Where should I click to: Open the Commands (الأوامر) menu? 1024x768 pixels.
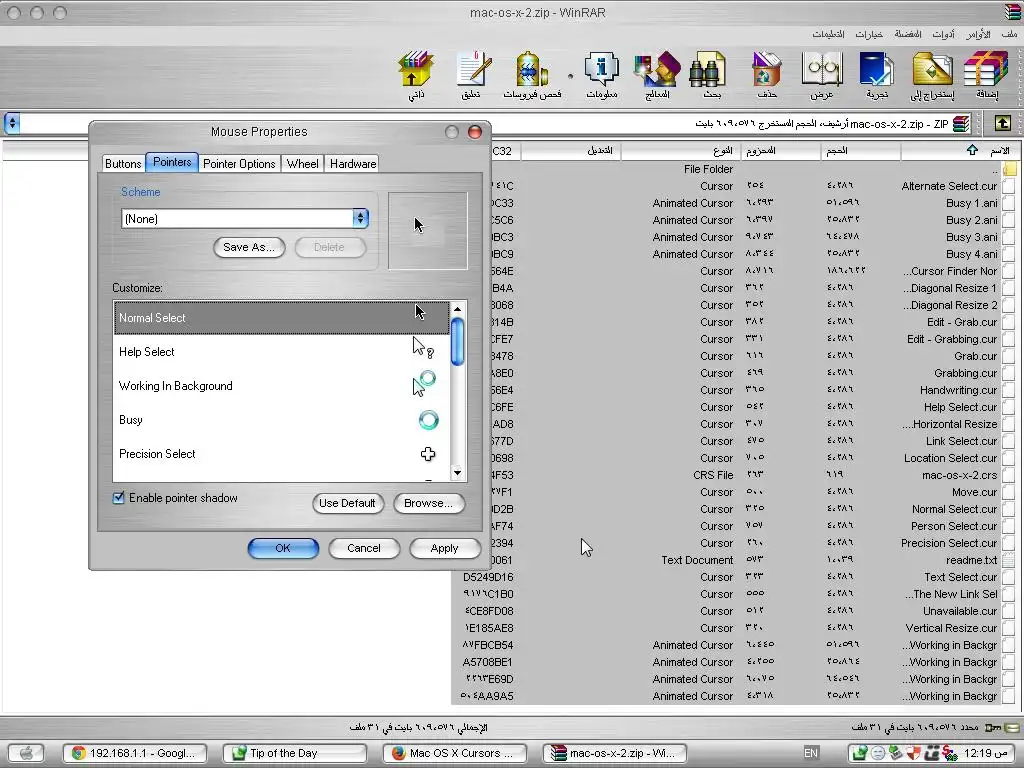point(978,34)
